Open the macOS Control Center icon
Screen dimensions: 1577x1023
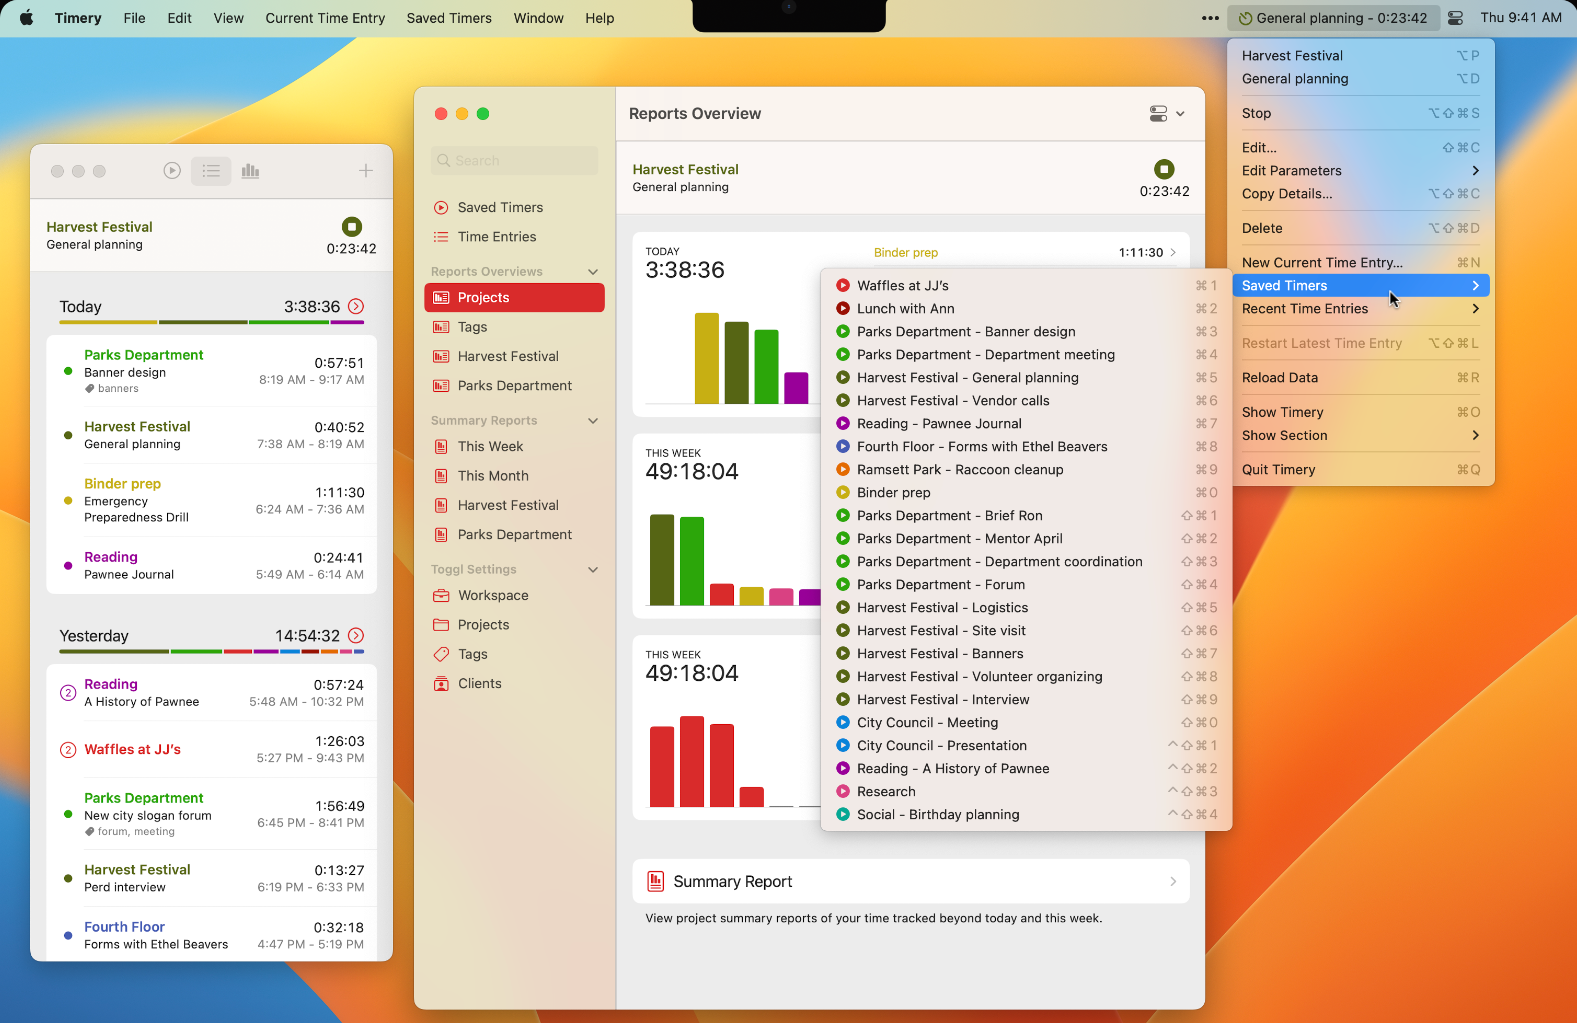[1455, 18]
